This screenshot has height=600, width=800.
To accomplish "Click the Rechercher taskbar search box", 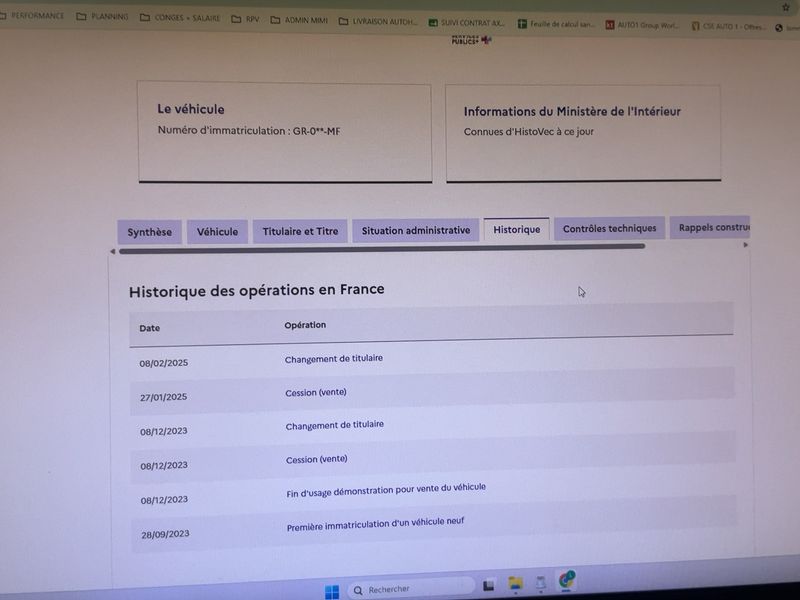I will (x=411, y=589).
